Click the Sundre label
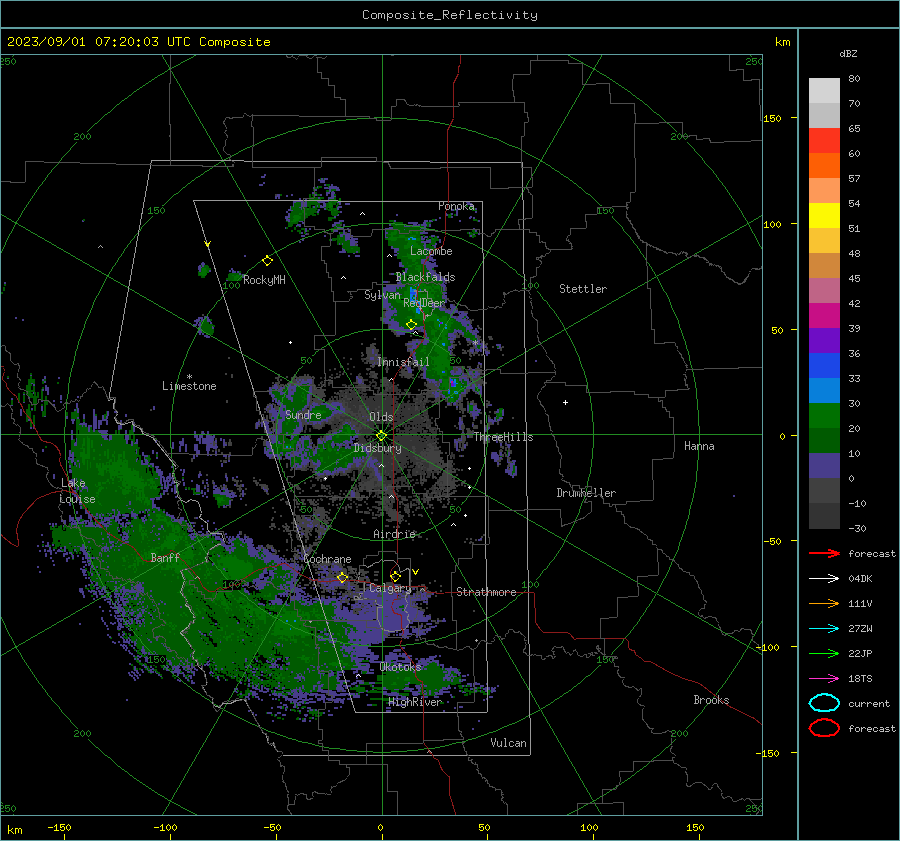Screen dimensions: 900x841 tap(303, 415)
